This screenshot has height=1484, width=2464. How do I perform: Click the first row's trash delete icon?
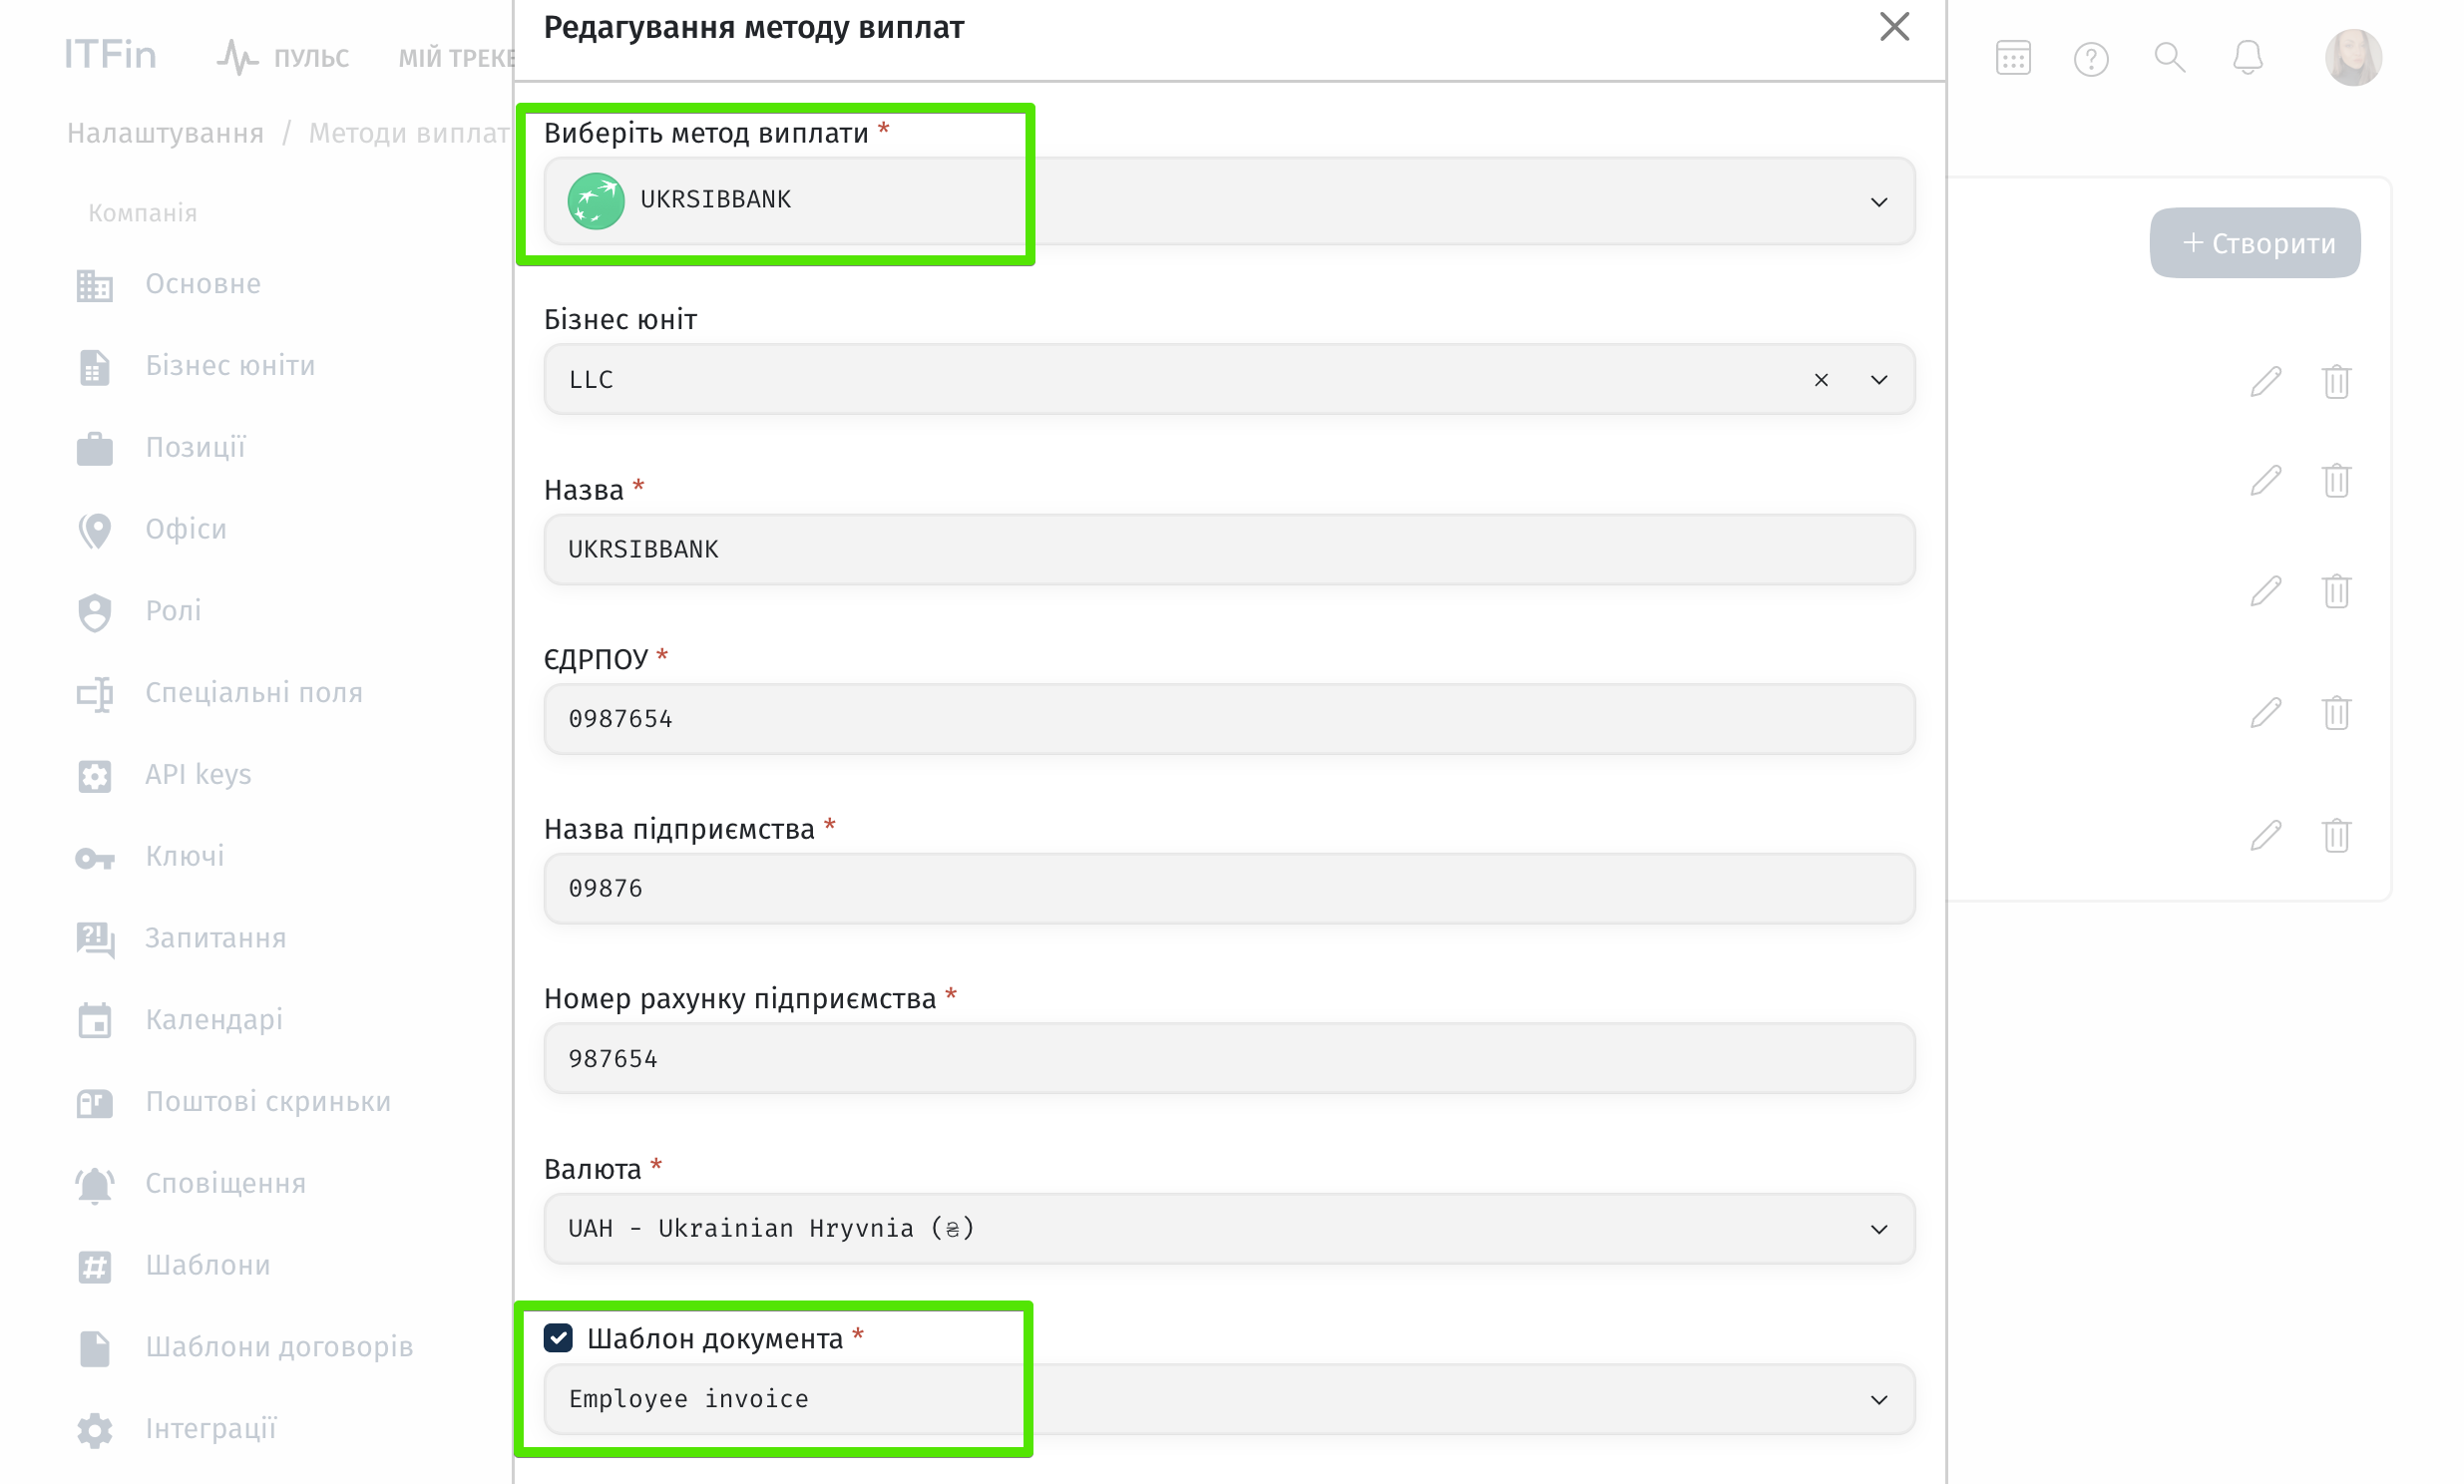click(x=2335, y=381)
